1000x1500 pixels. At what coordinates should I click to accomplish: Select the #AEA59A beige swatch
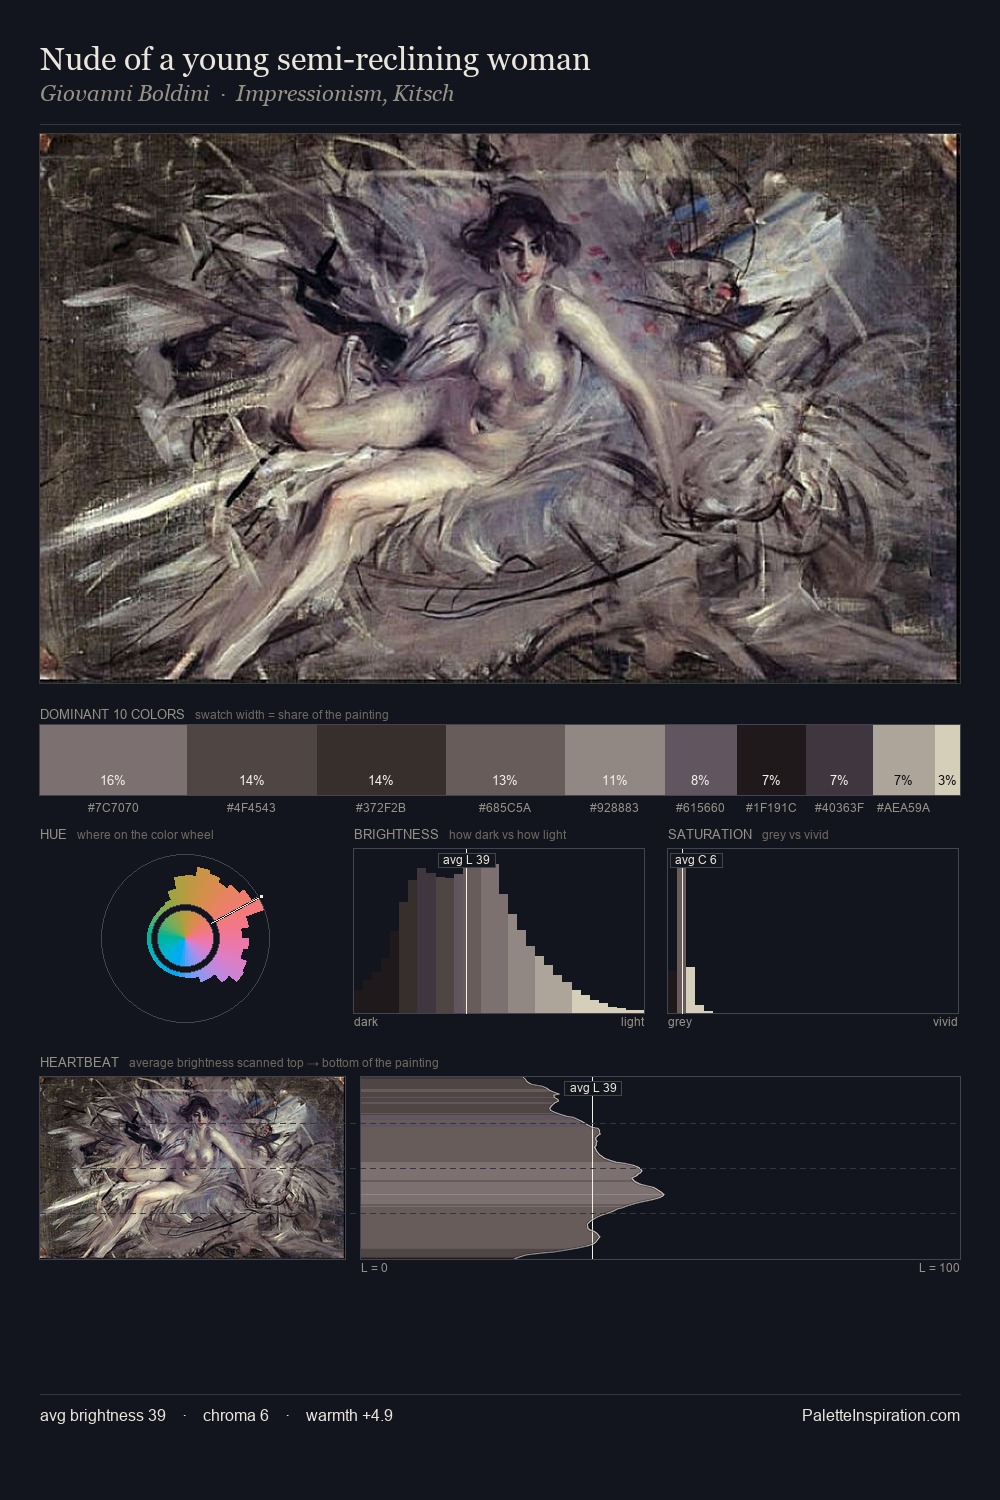pyautogui.click(x=904, y=760)
